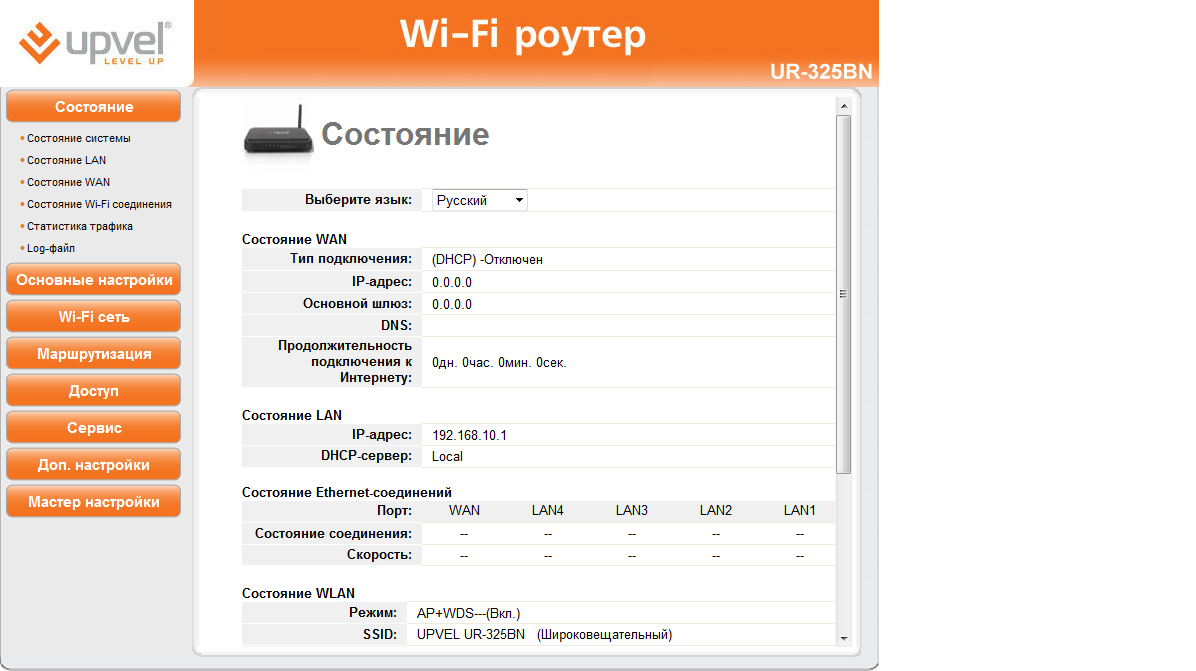Click the WAN port column header
This screenshot has height=671, width=1196.
pyautogui.click(x=465, y=510)
